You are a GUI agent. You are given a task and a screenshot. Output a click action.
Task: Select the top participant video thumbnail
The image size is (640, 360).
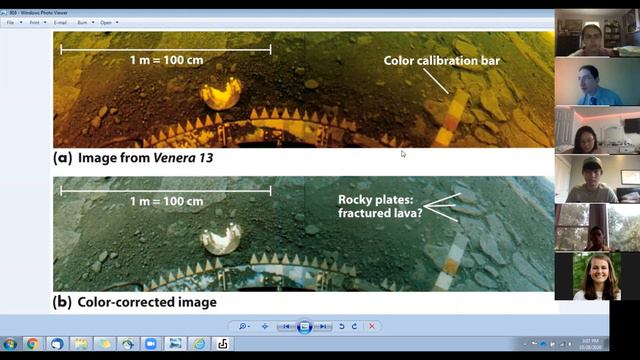tap(597, 33)
